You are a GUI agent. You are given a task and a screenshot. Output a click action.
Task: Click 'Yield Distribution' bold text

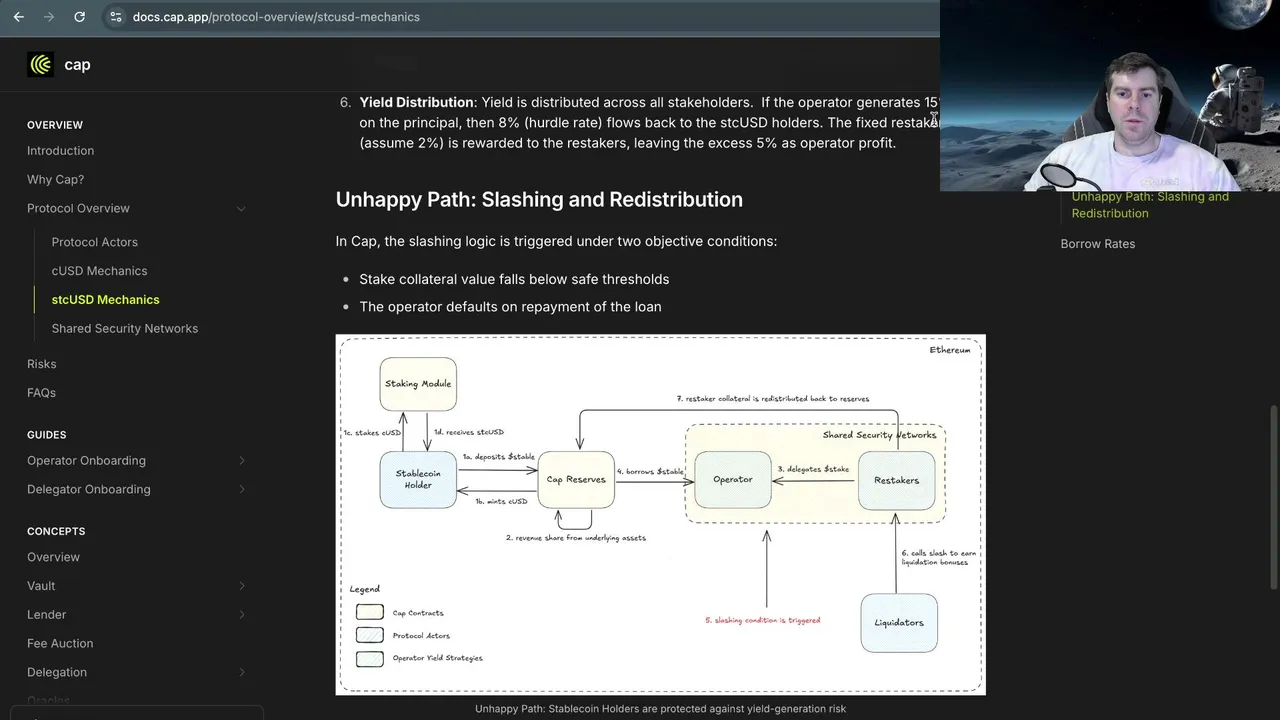(416, 102)
